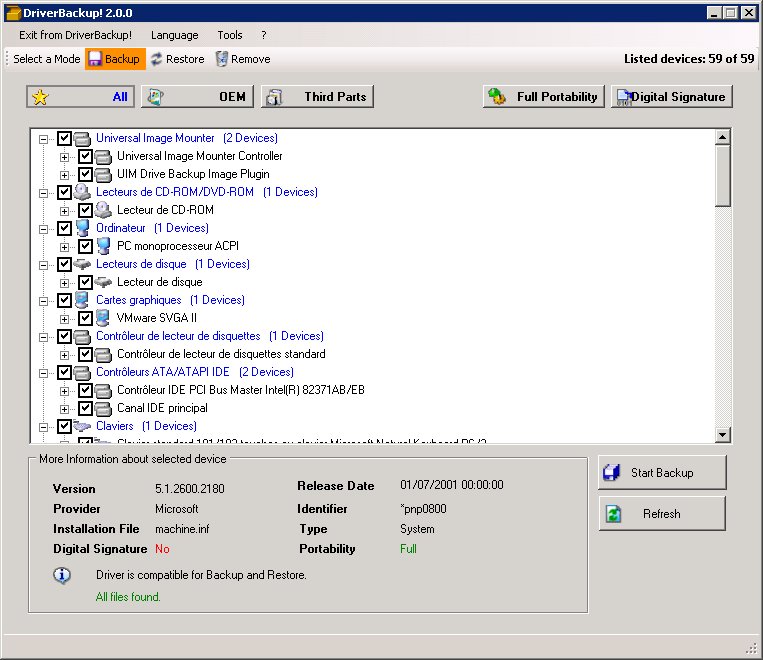Select Backup mode
Screen dimensions: 763x660
coord(115,59)
